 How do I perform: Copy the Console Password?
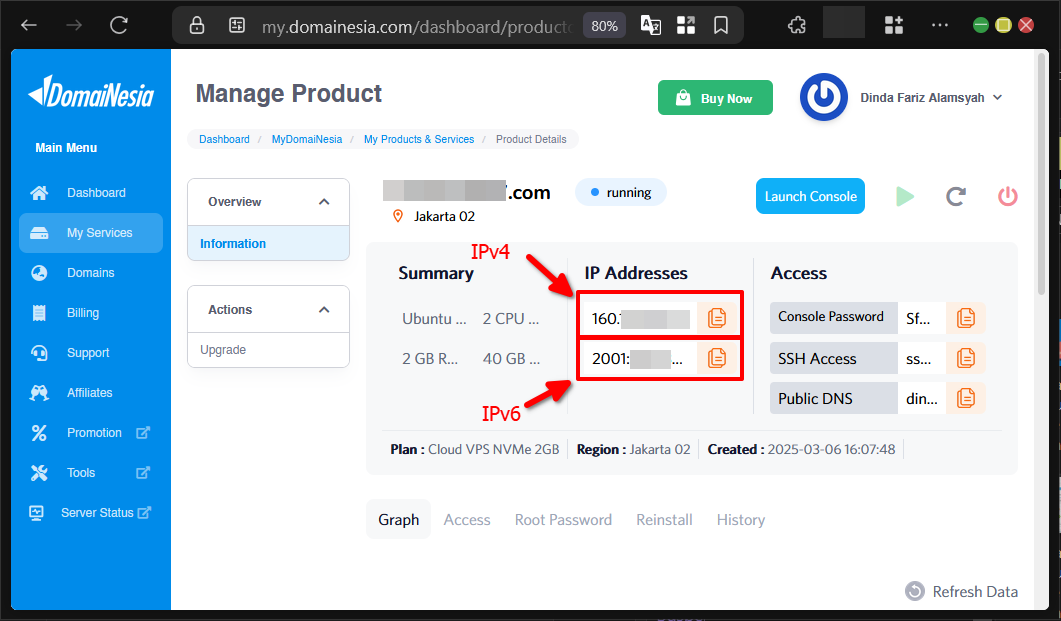pos(965,317)
